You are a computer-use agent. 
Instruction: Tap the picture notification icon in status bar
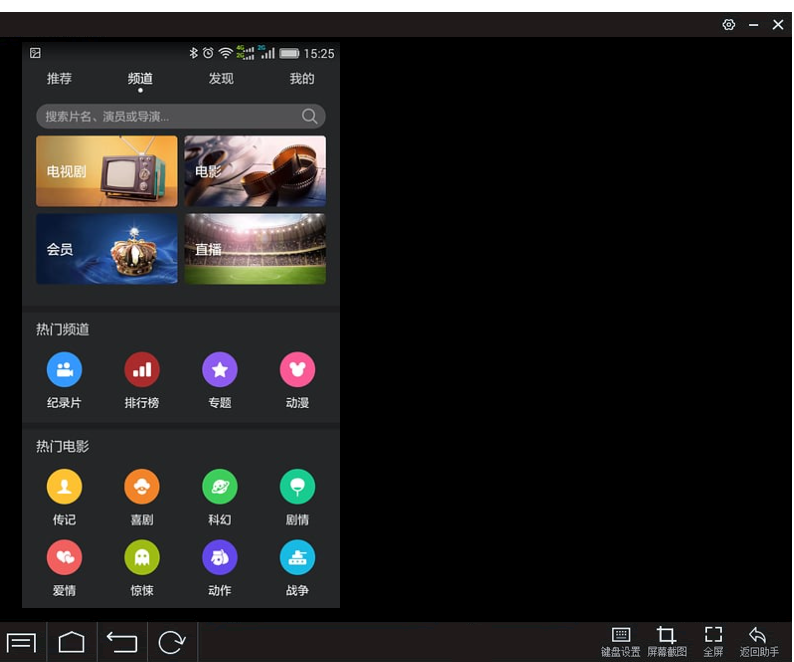35,53
